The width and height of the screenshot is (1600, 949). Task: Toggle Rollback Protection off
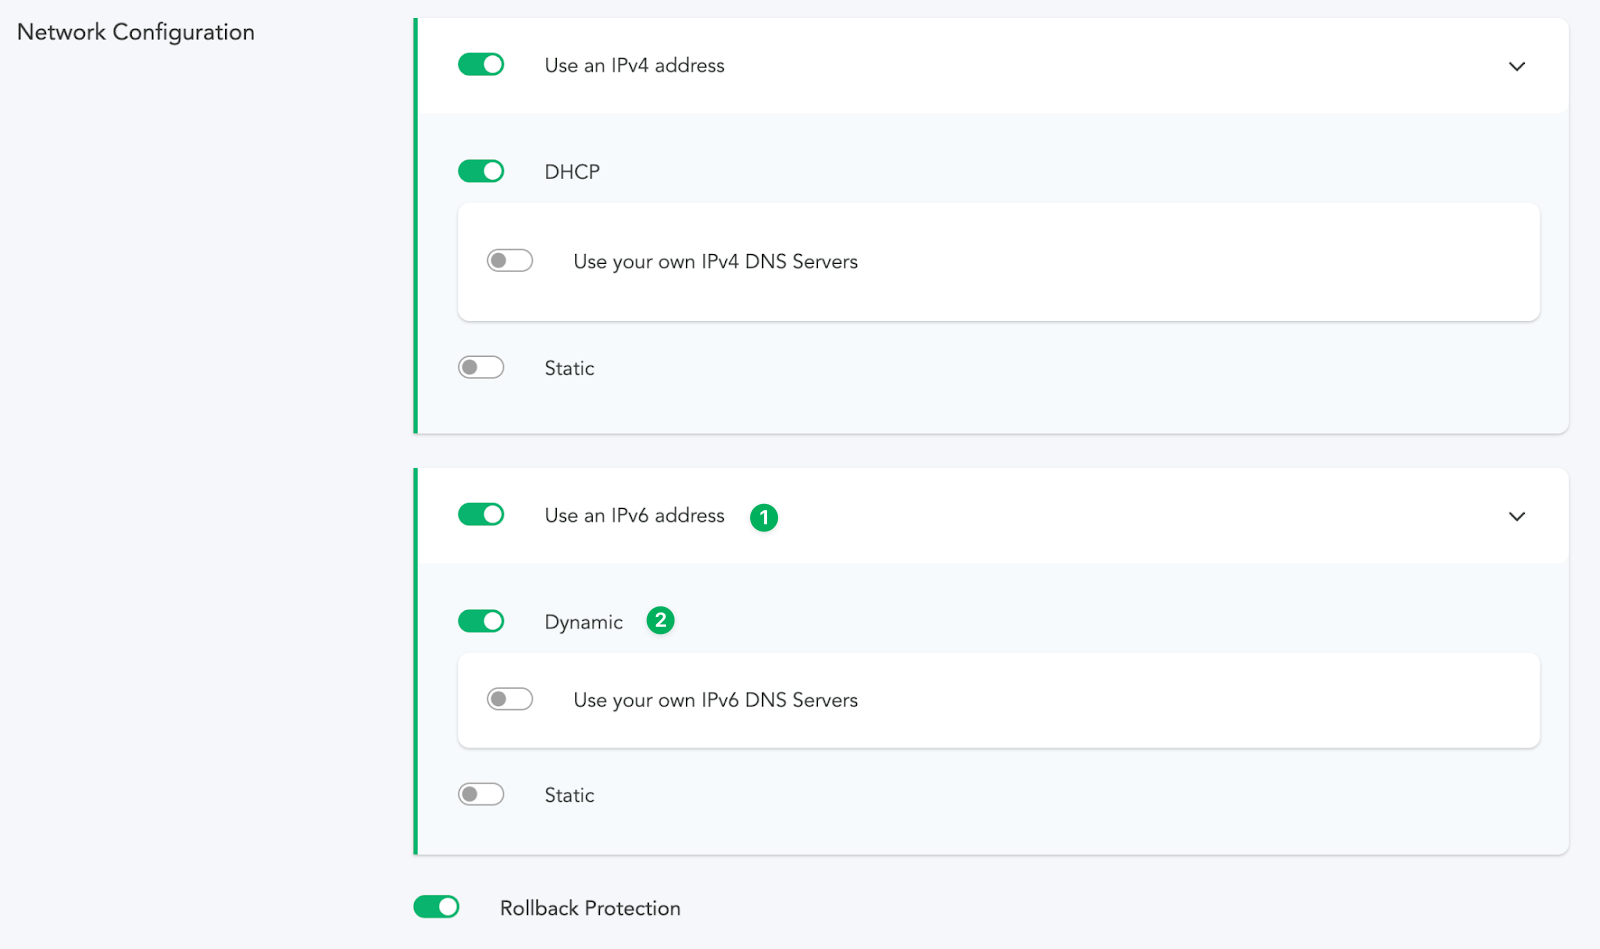pyautogui.click(x=436, y=907)
